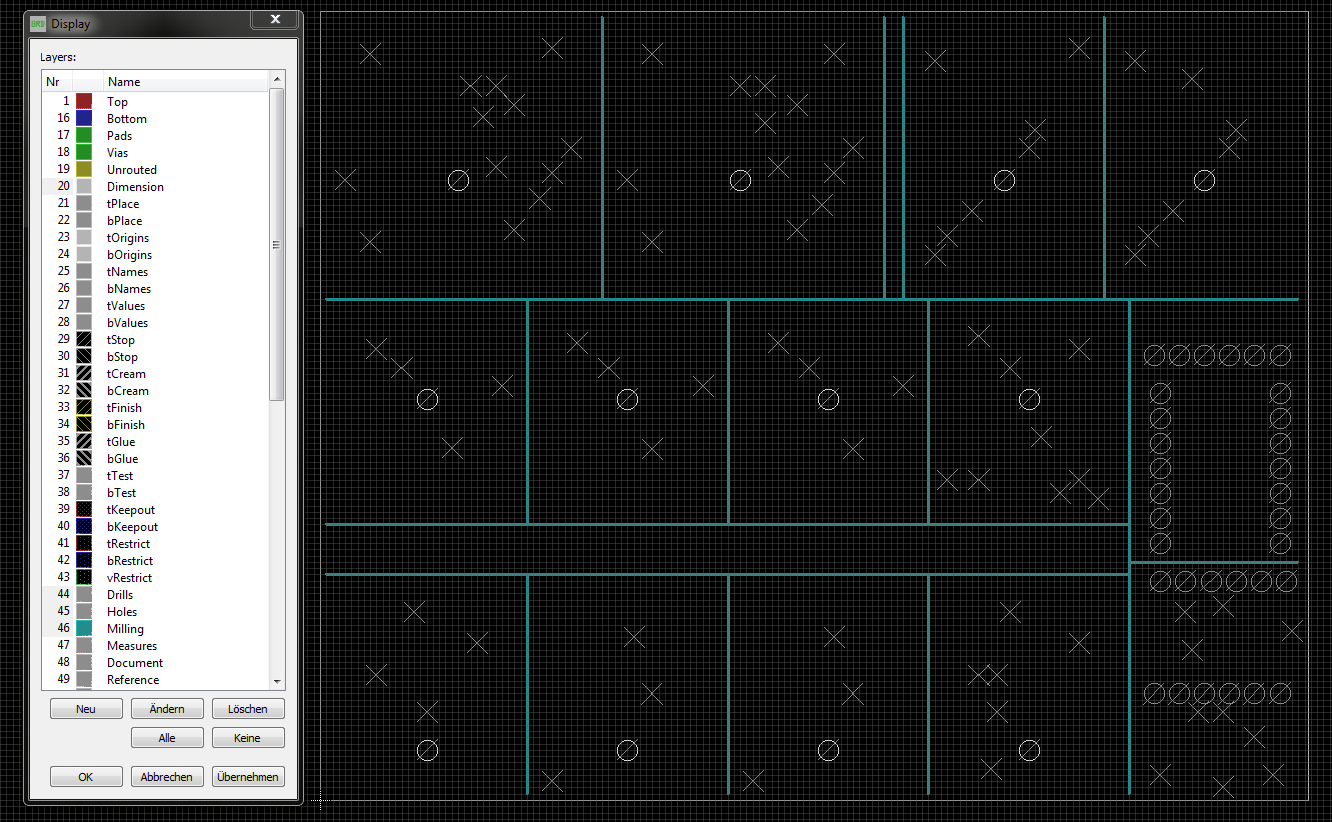Click the vRestrict green dotted swatch
This screenshot has height=822, width=1332.
point(84,578)
